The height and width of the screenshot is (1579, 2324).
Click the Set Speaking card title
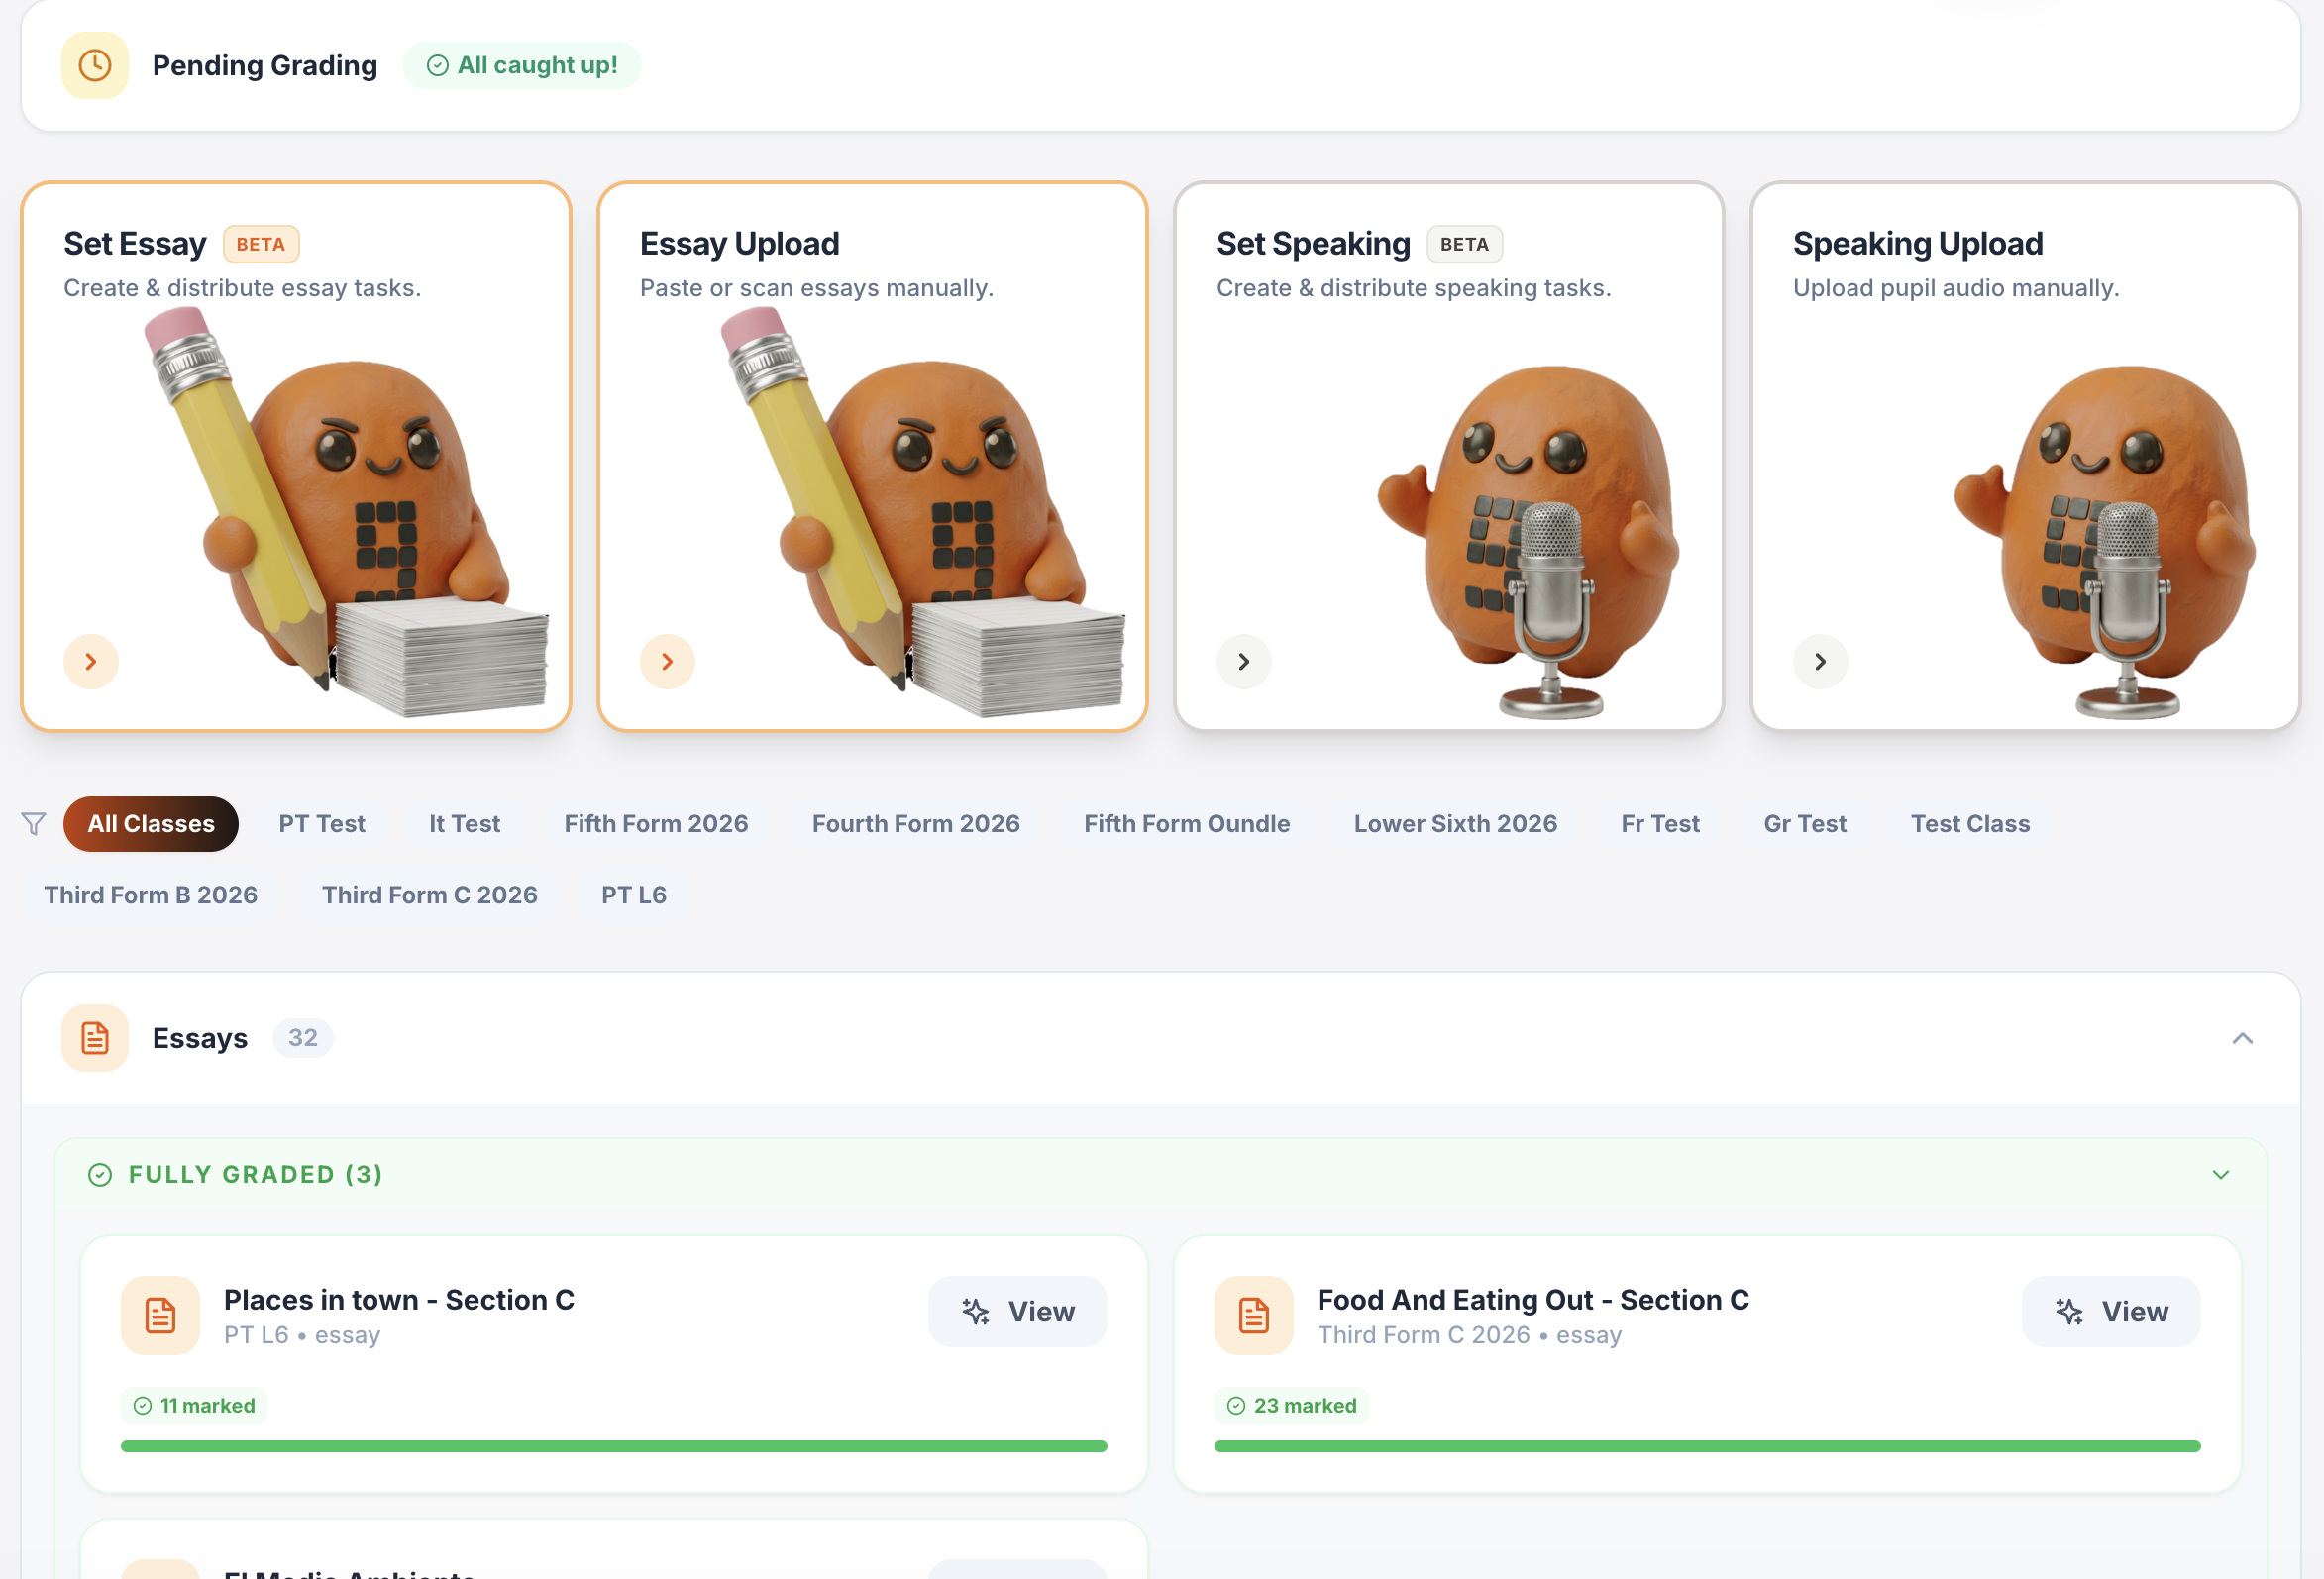pyautogui.click(x=1313, y=244)
